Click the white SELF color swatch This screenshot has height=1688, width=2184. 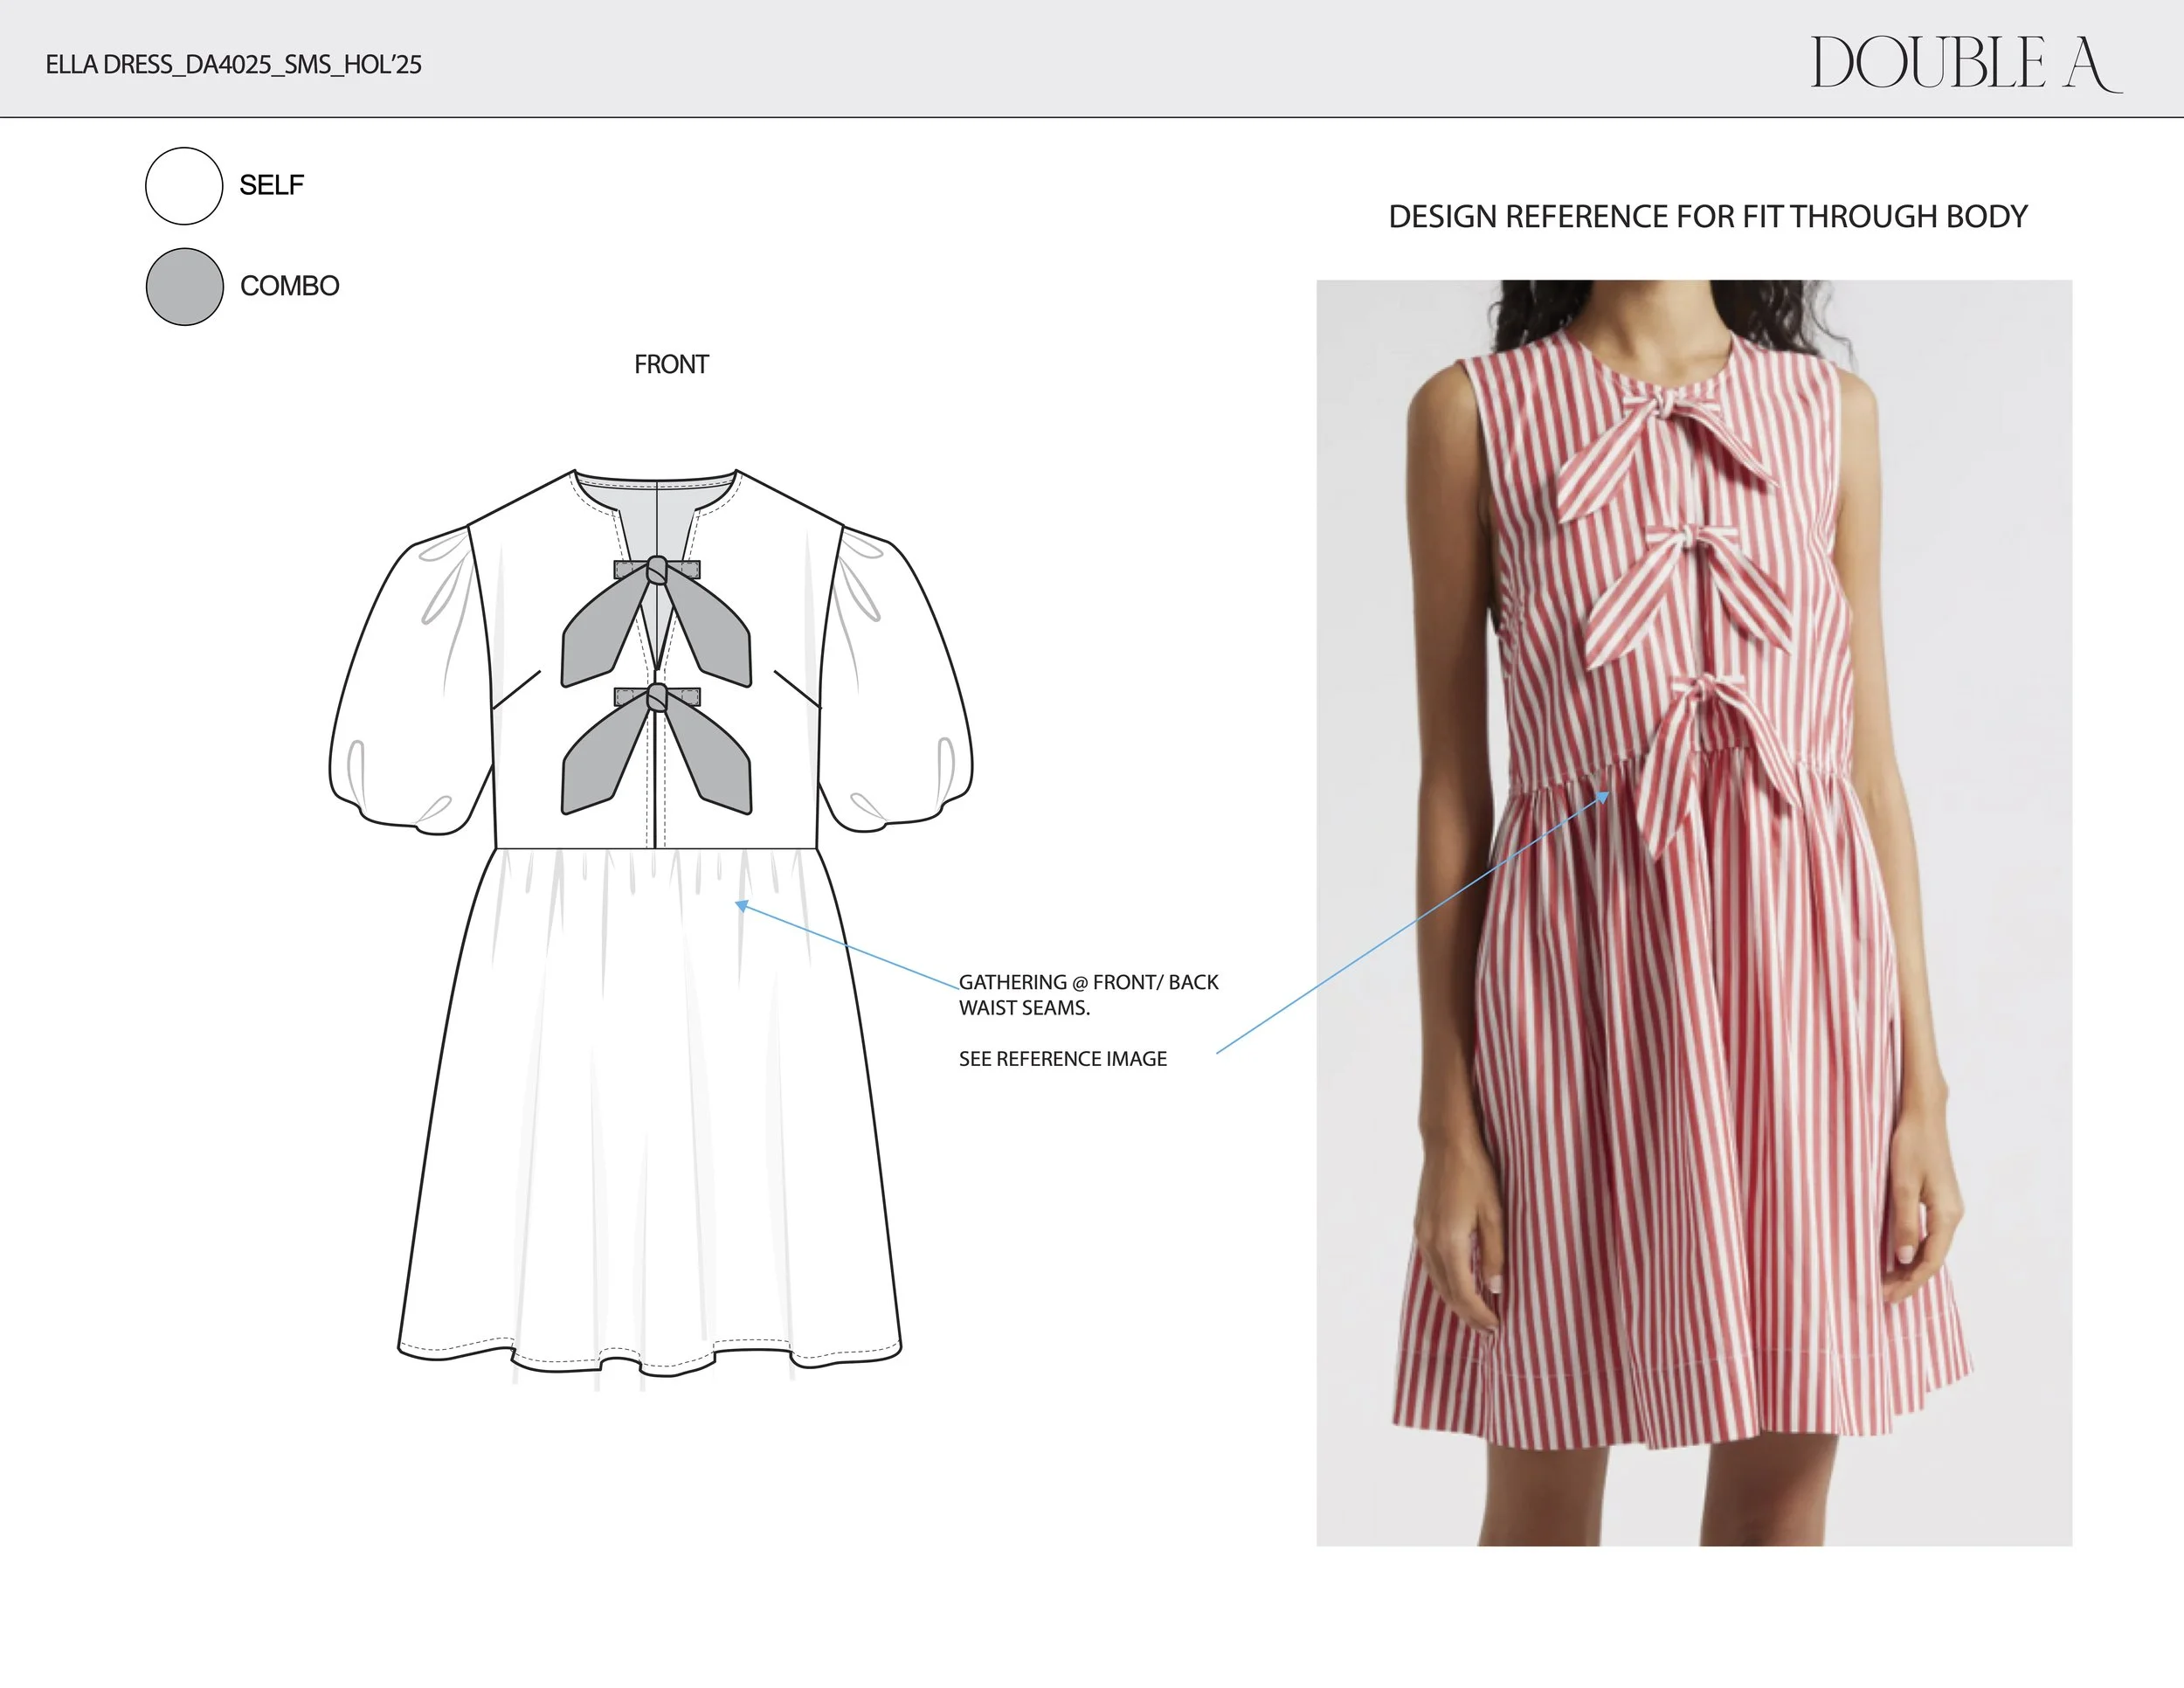point(184,186)
